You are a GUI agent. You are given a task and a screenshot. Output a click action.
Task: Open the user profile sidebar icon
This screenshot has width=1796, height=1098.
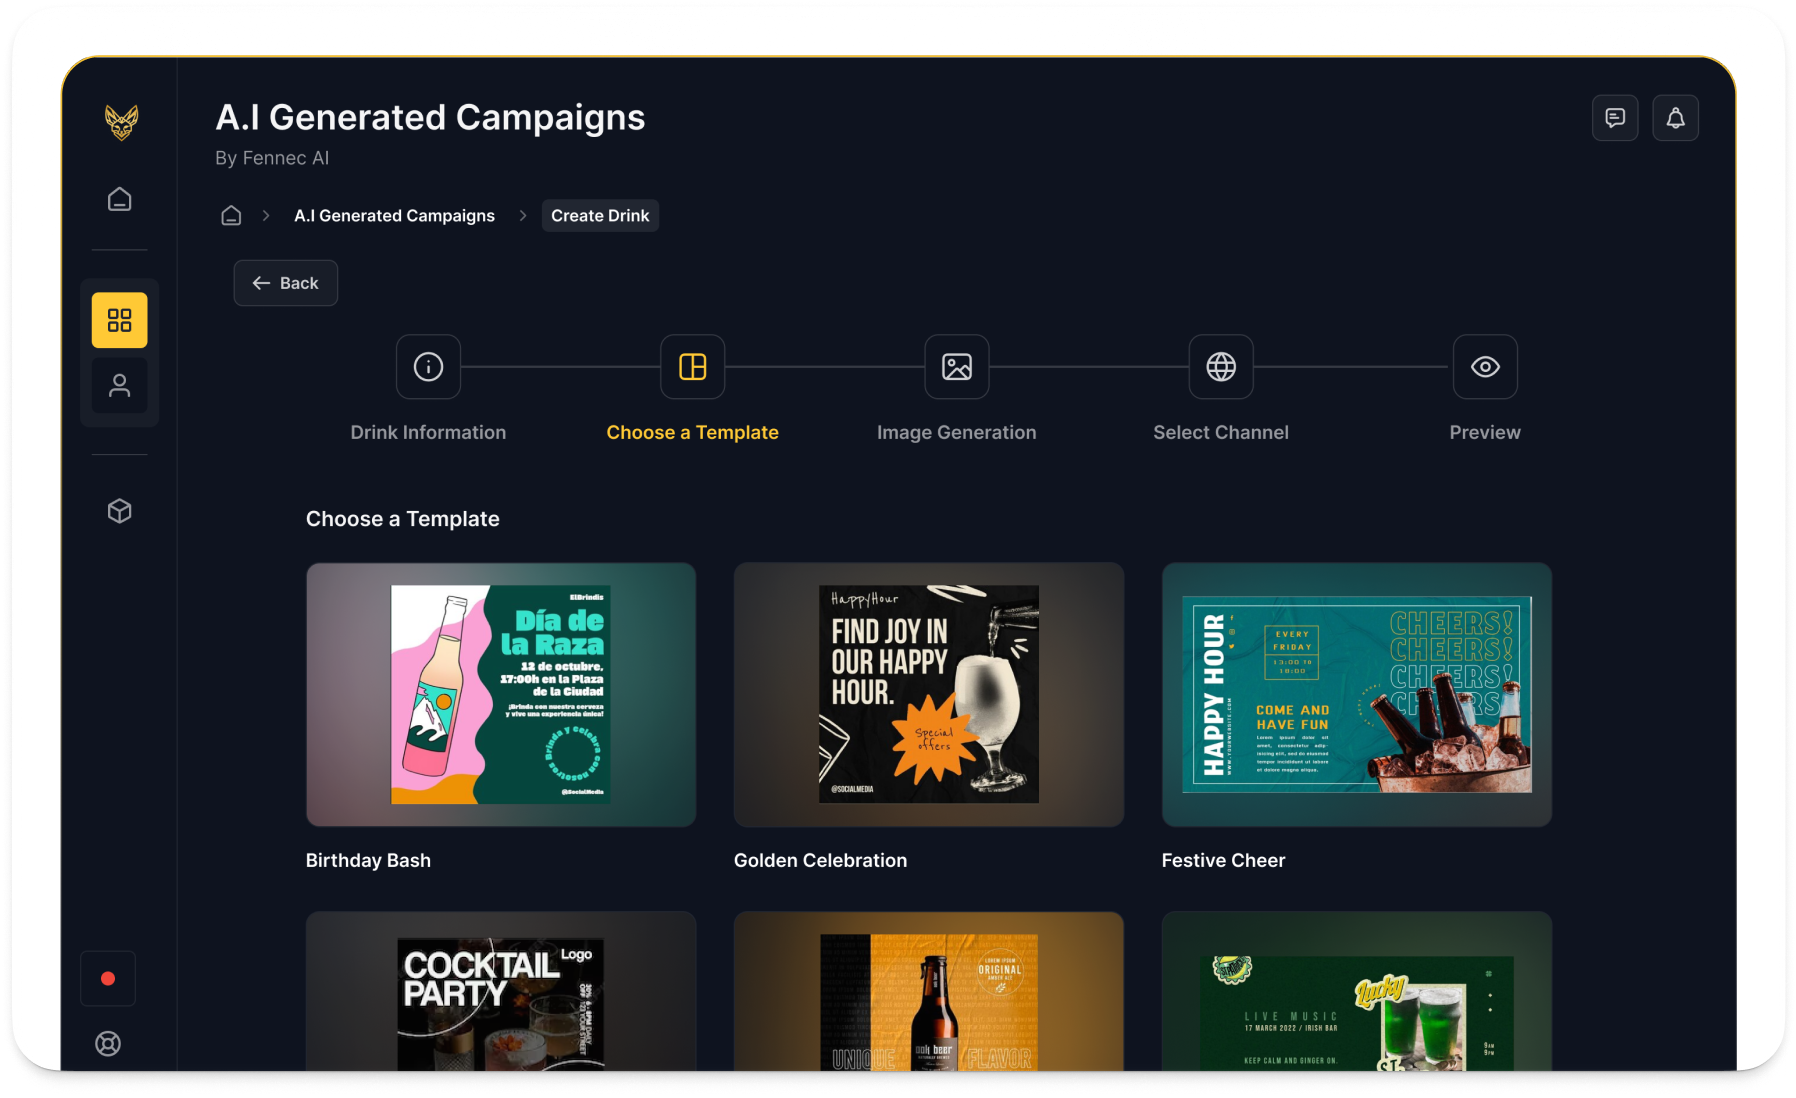(x=119, y=386)
